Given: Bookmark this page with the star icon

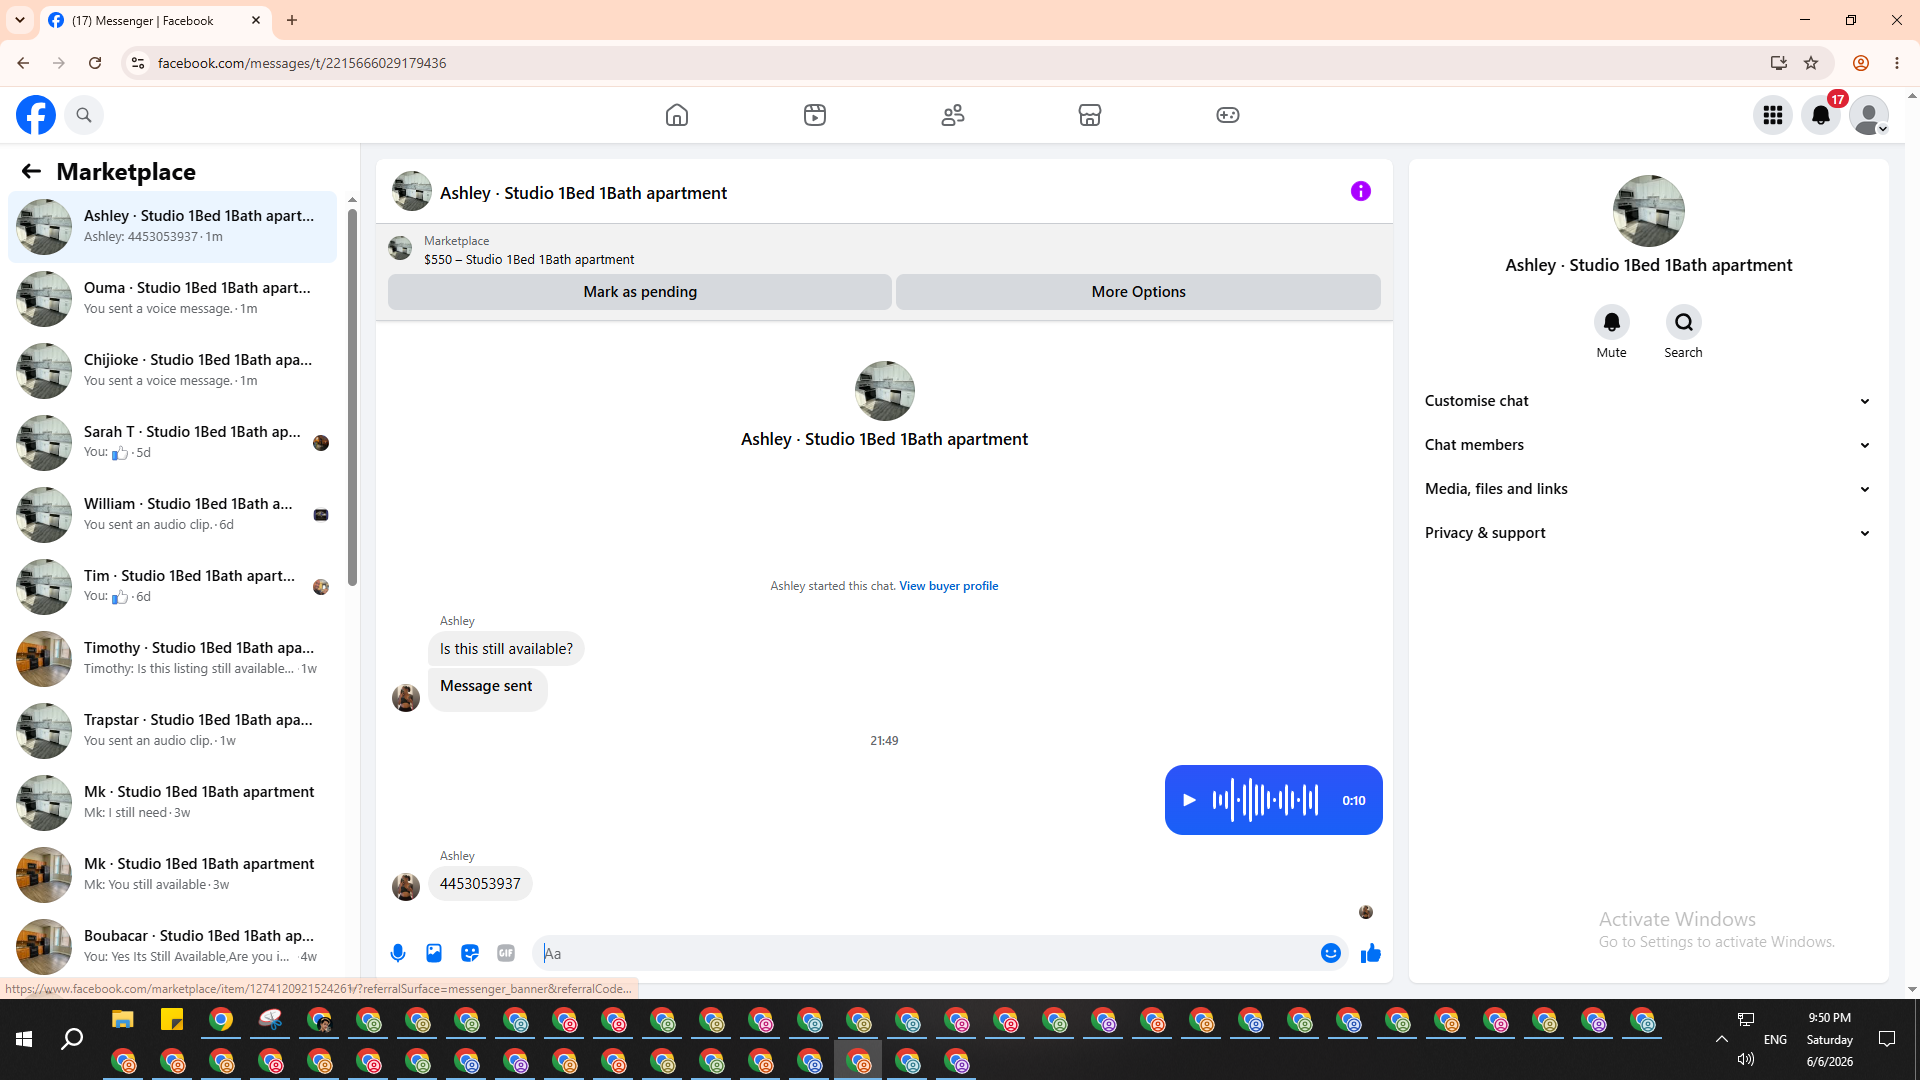Looking at the screenshot, I should pos(1811,63).
